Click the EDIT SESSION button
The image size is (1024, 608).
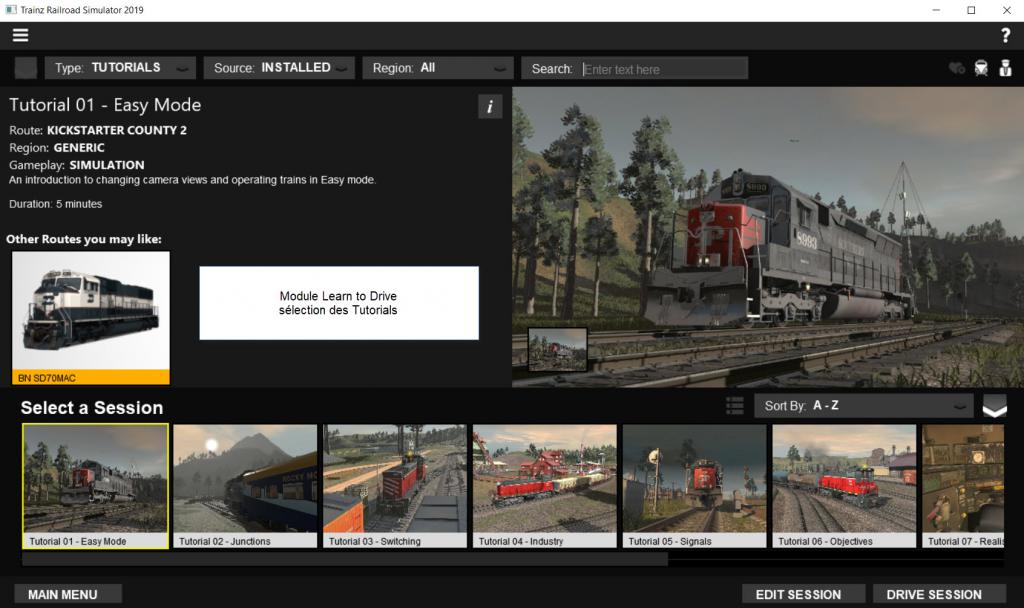click(x=803, y=594)
